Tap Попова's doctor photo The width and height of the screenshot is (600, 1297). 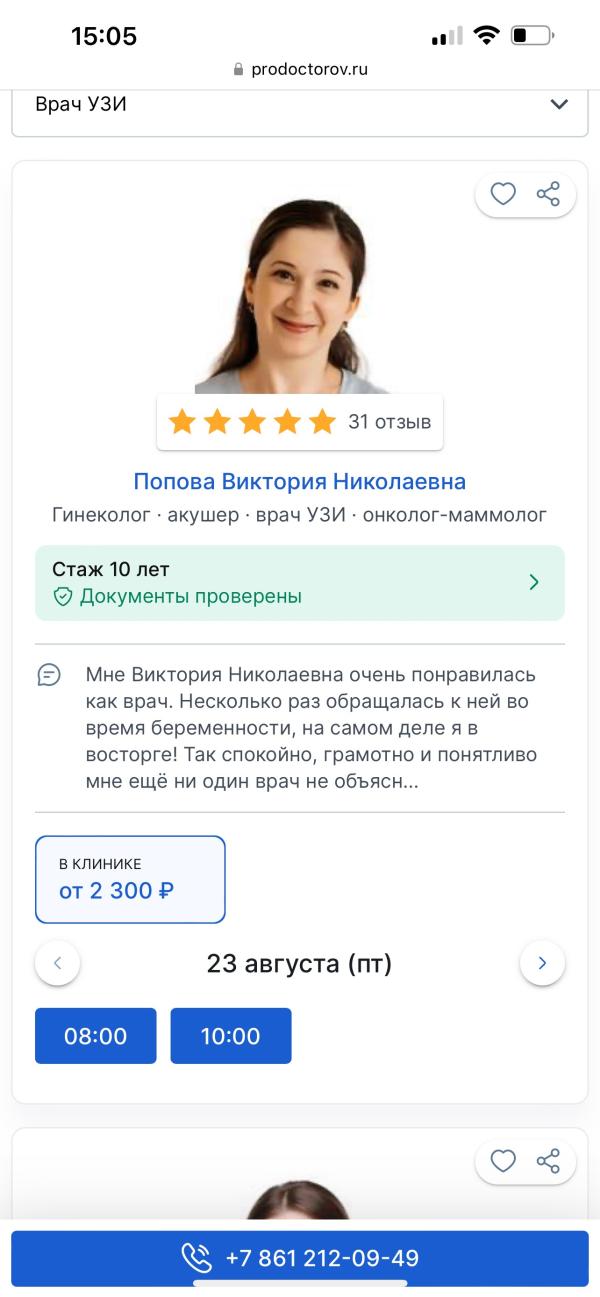point(299,297)
